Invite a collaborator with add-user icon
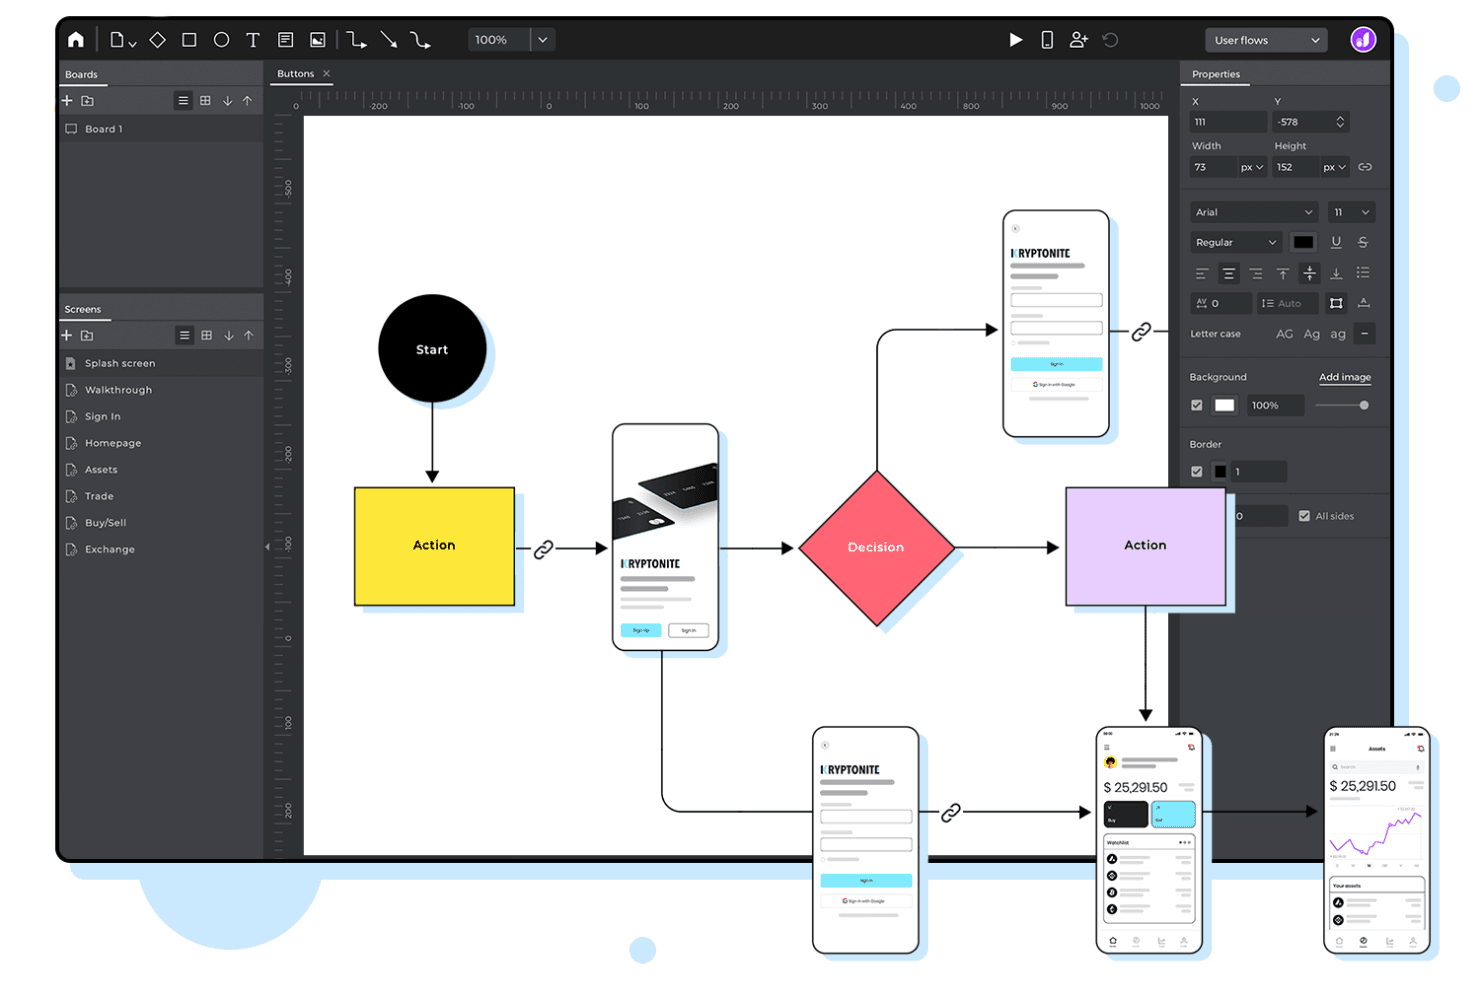 (1078, 40)
